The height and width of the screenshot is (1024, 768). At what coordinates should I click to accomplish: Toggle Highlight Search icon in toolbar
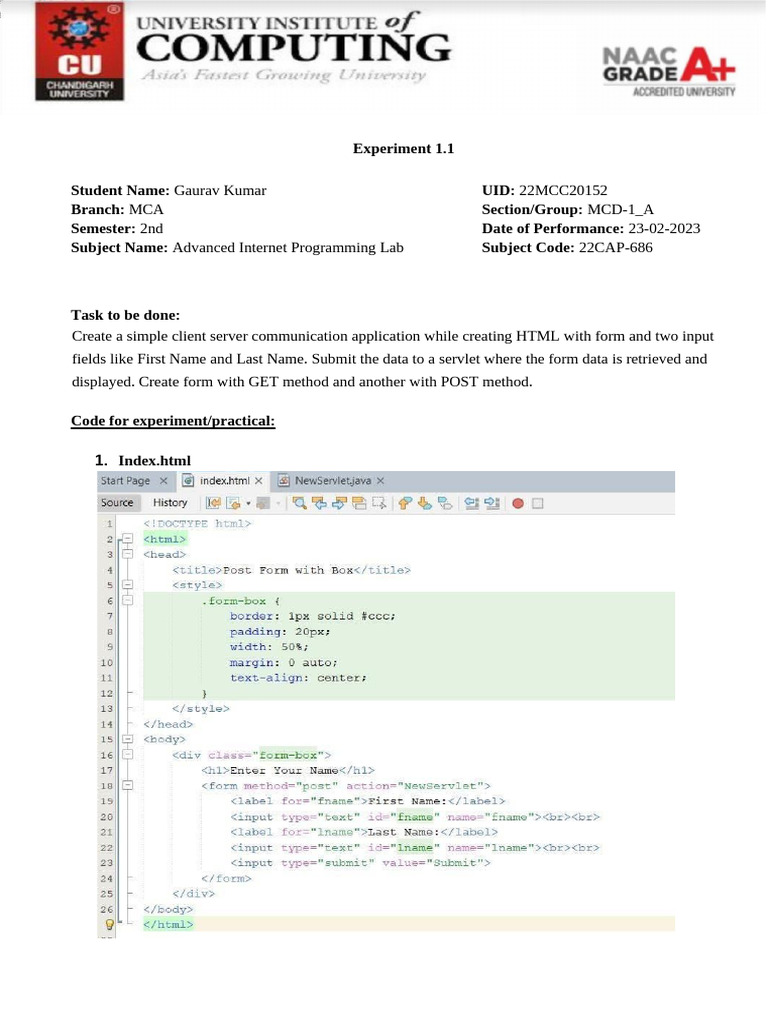tap(359, 504)
